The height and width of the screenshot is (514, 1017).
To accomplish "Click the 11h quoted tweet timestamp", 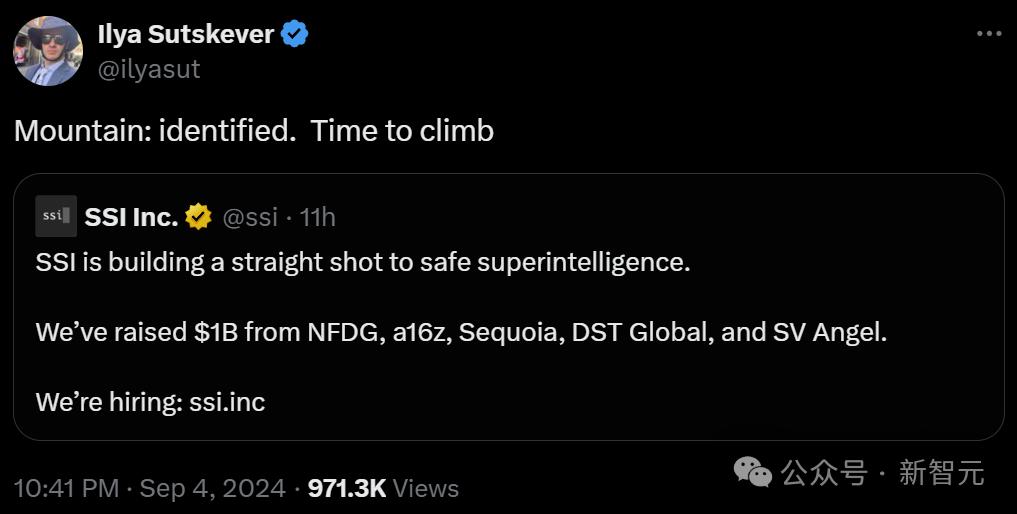I will [x=318, y=217].
